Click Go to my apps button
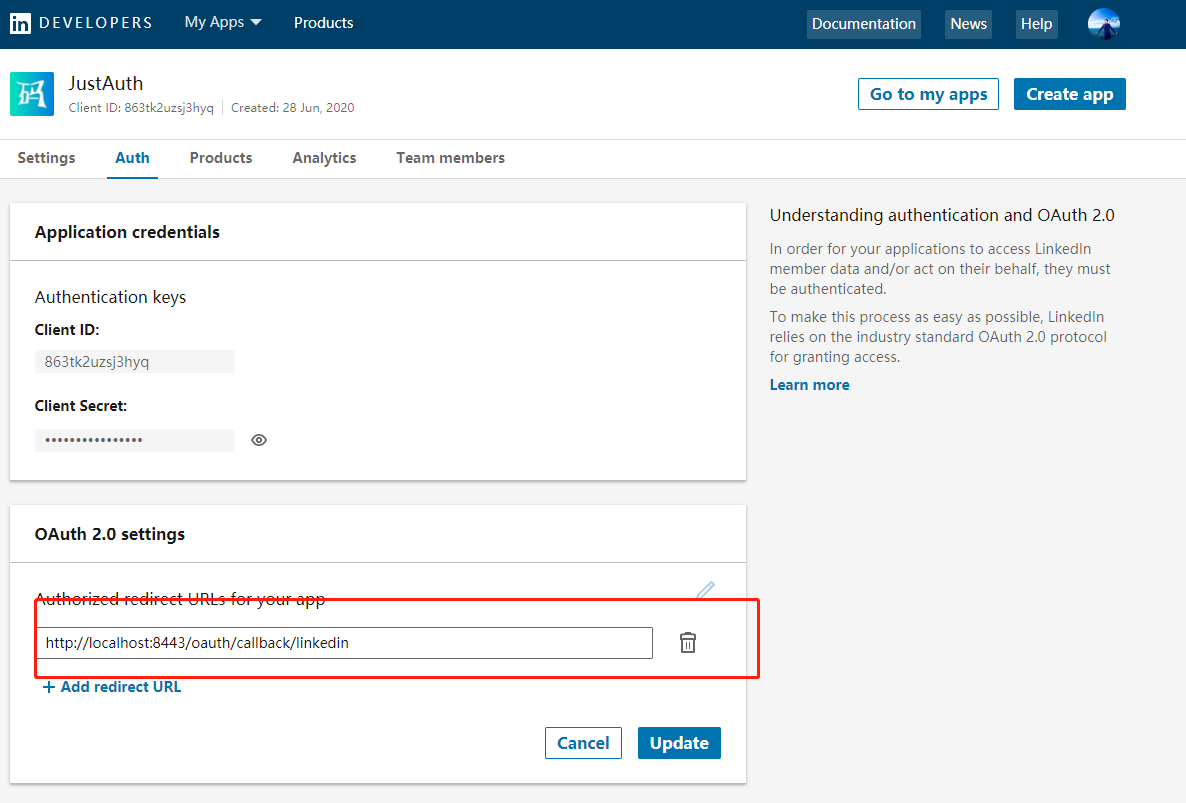1186x803 pixels. (928, 94)
